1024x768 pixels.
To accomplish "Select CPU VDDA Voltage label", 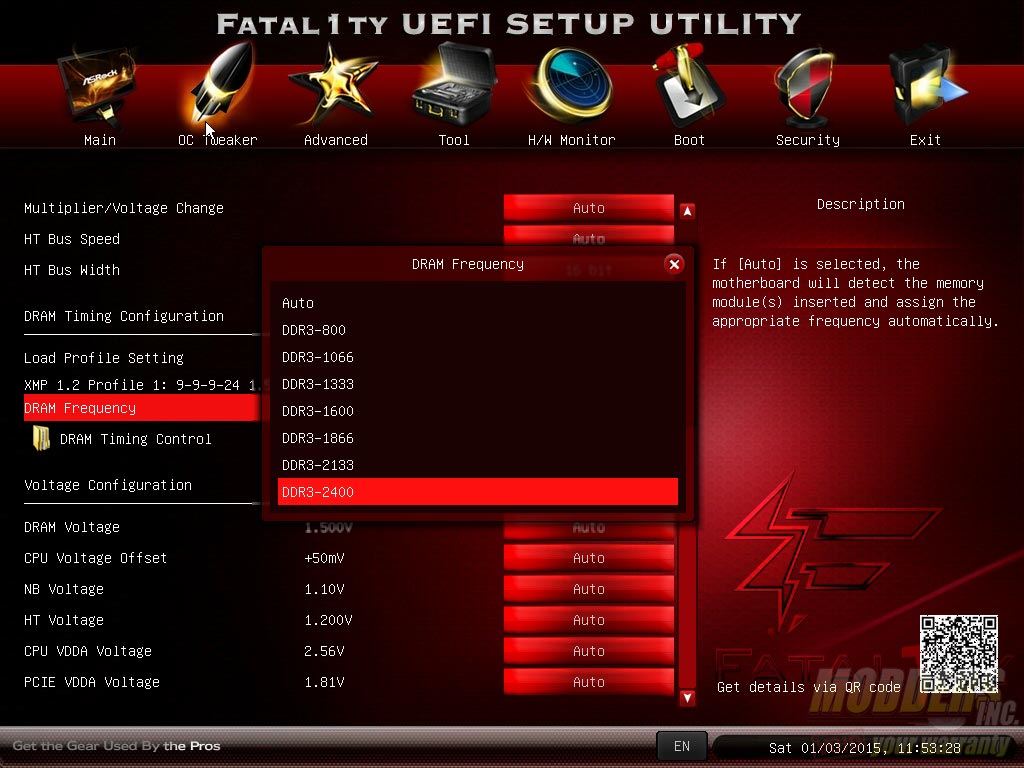I will 88,651.
